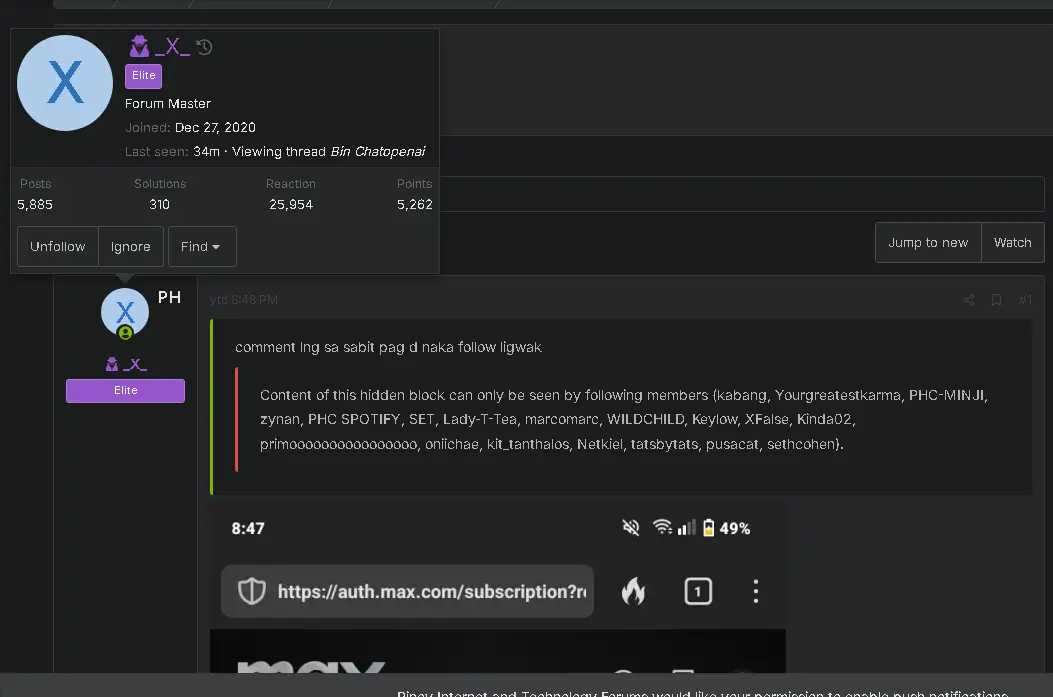Open the Bin Chatopenai thread link
Image resolution: width=1053 pixels, height=697 pixels.
(x=377, y=152)
